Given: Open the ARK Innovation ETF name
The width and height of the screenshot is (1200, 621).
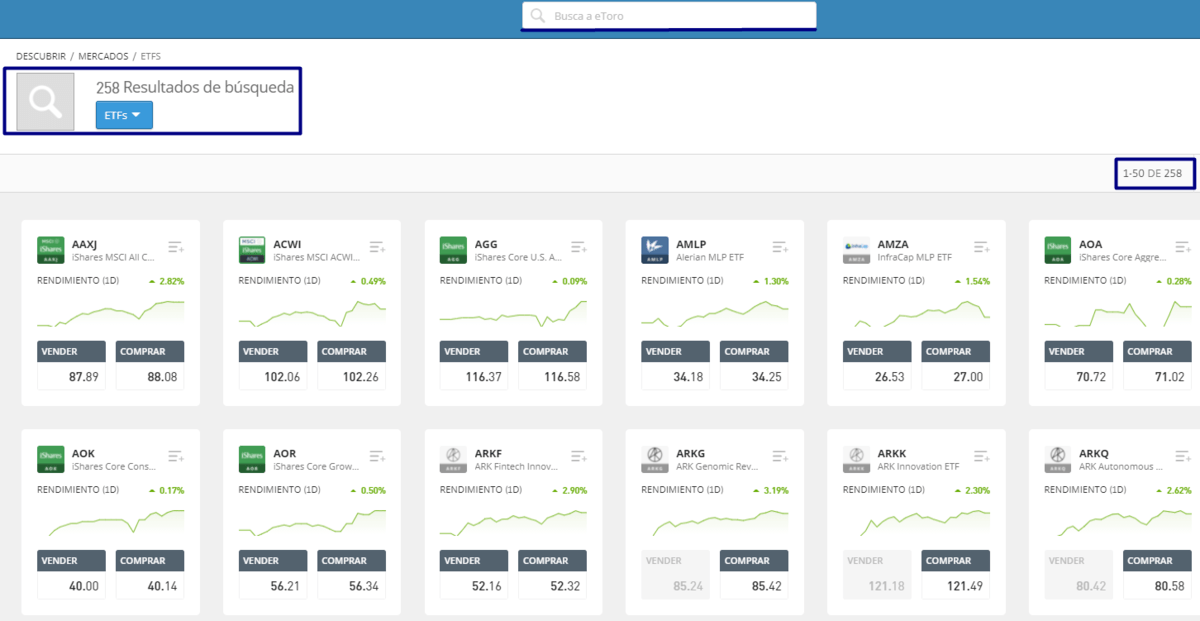Looking at the screenshot, I should coord(920,466).
